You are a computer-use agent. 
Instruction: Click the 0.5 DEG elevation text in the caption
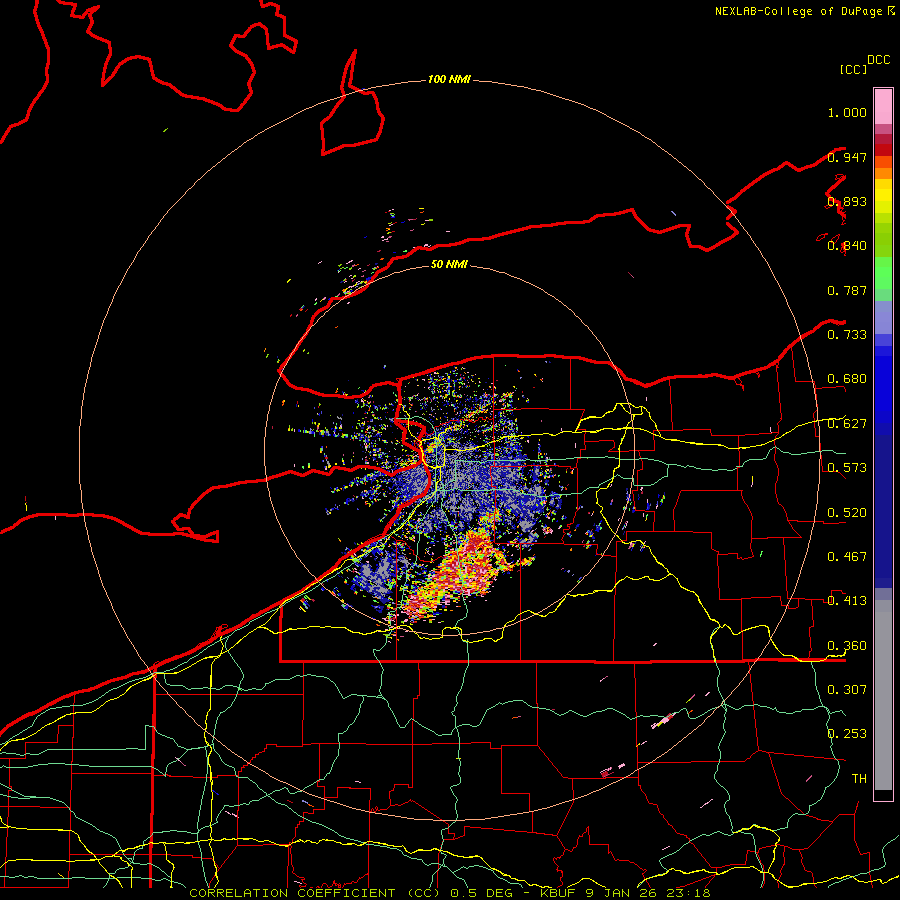pyautogui.click(x=482, y=893)
